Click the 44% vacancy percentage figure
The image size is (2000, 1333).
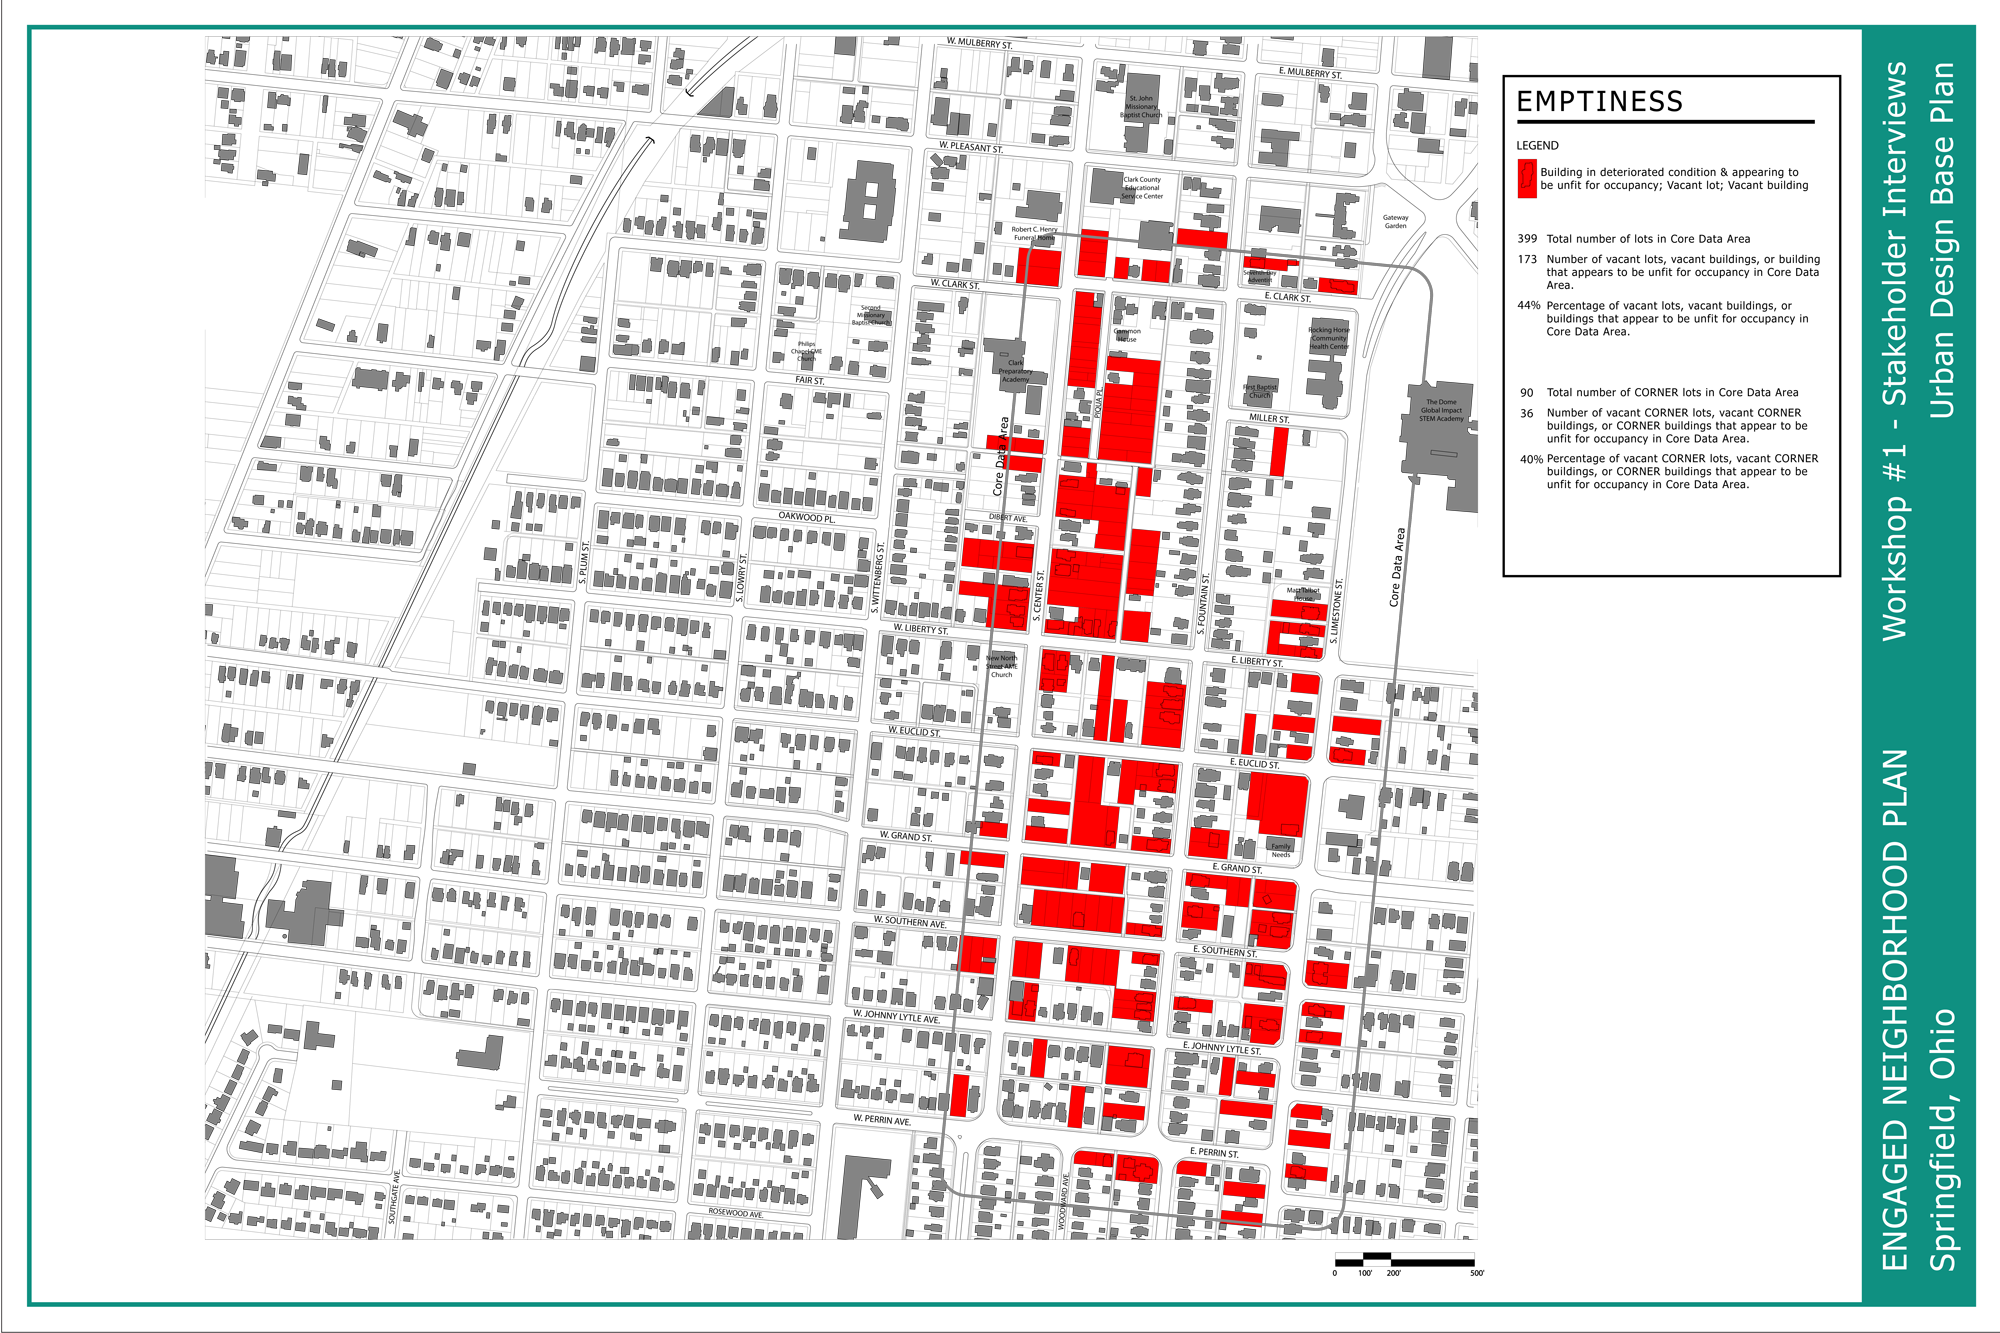[x=1528, y=306]
